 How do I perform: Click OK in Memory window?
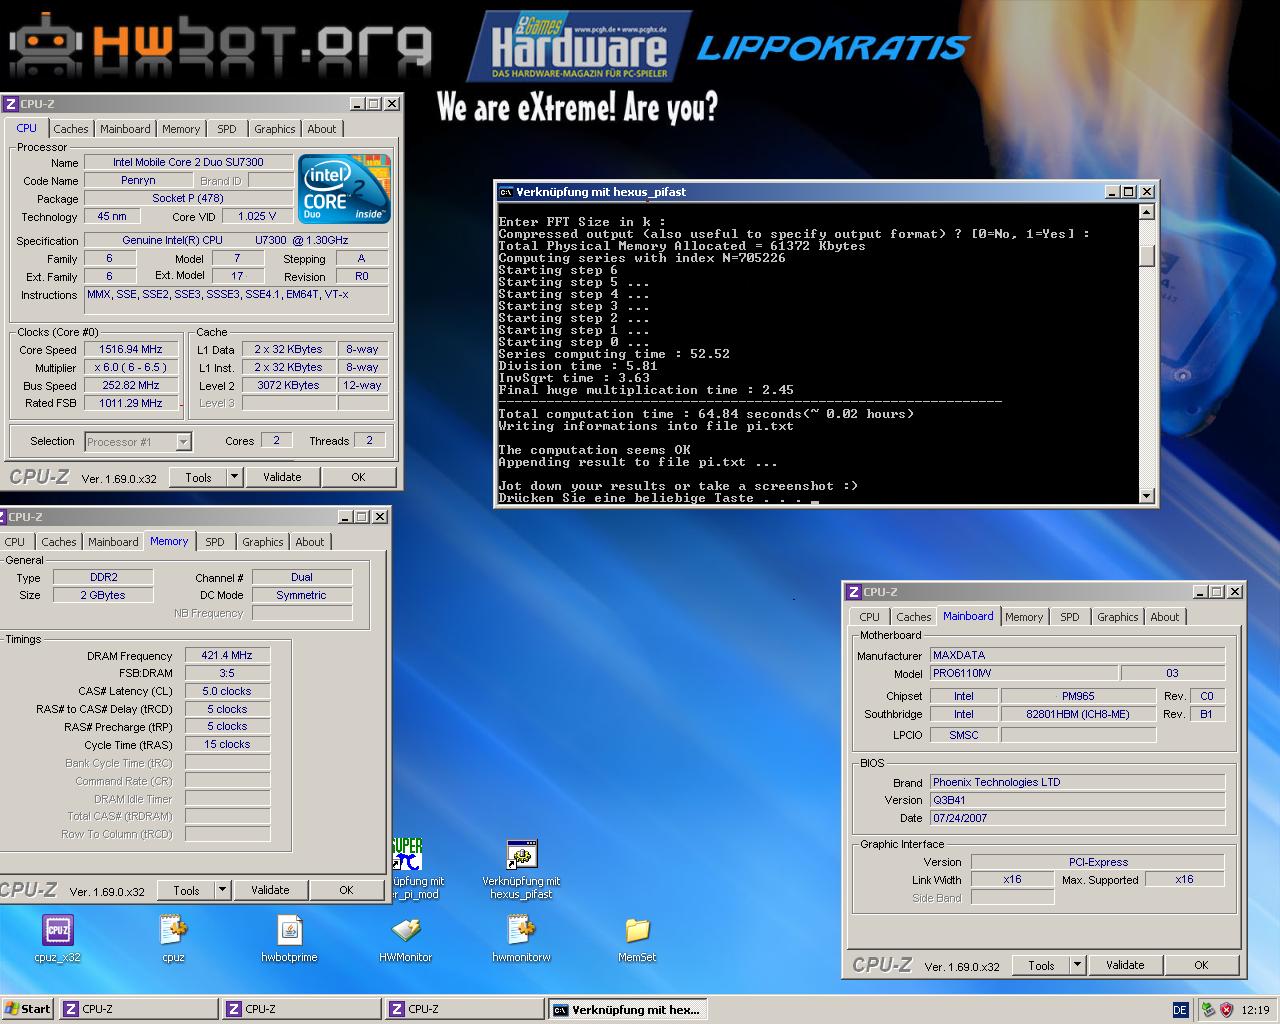tap(346, 890)
